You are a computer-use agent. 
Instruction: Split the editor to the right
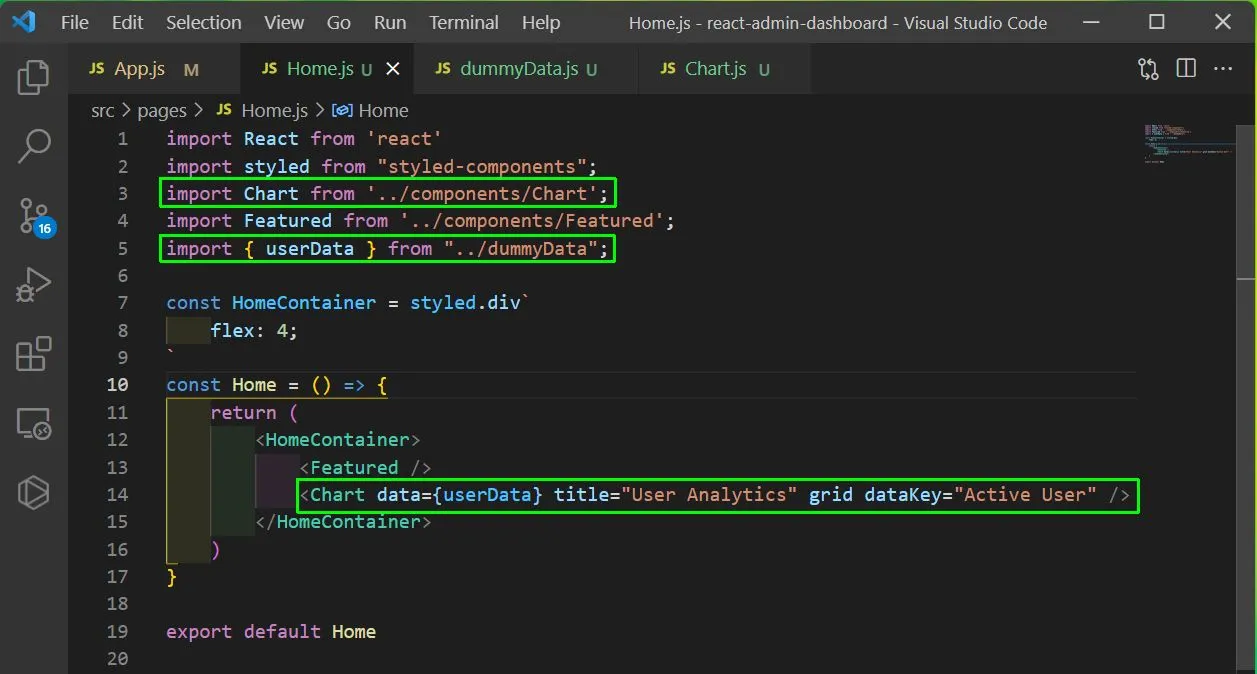coord(1186,69)
